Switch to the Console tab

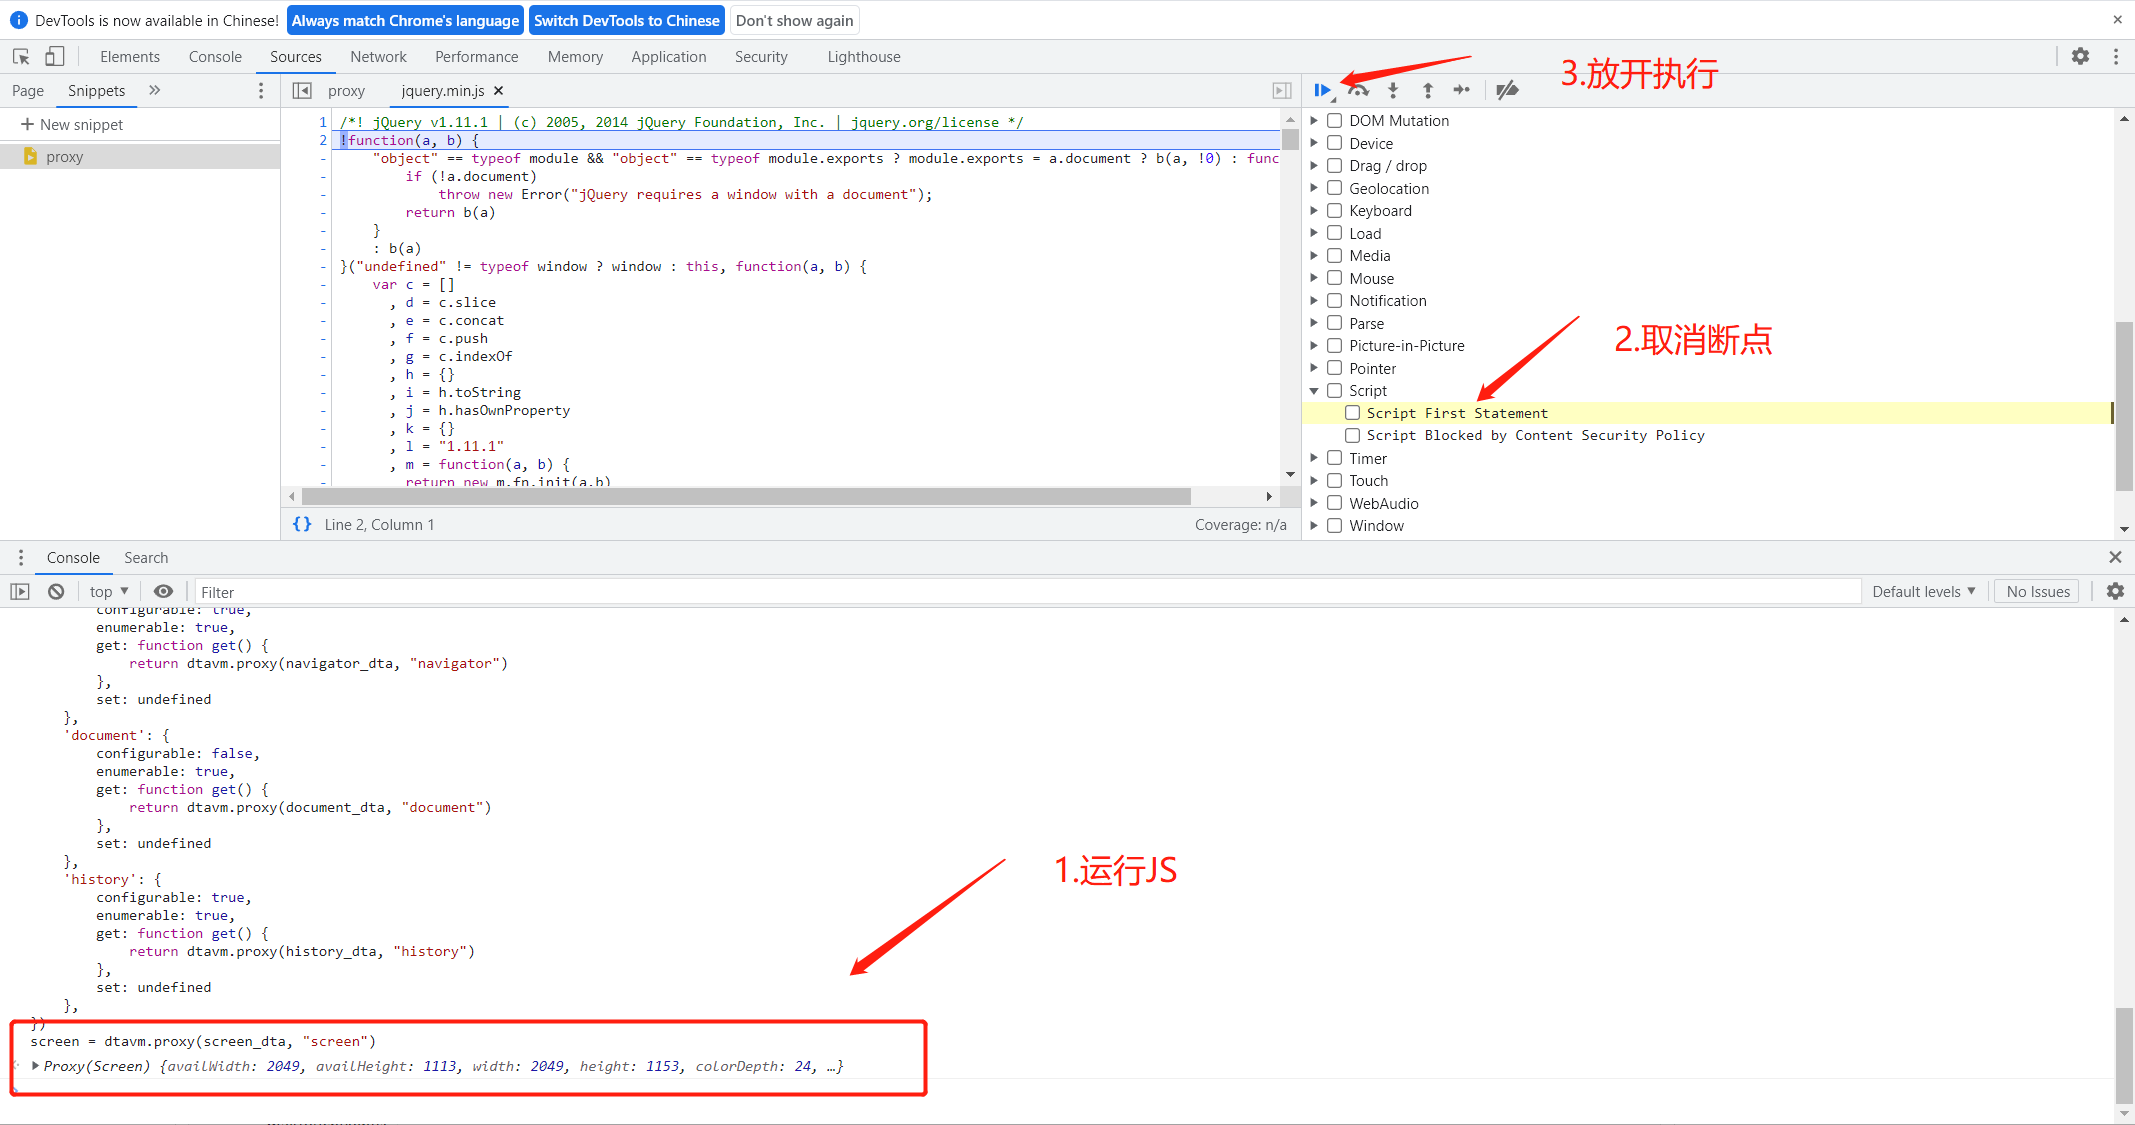[x=215, y=56]
